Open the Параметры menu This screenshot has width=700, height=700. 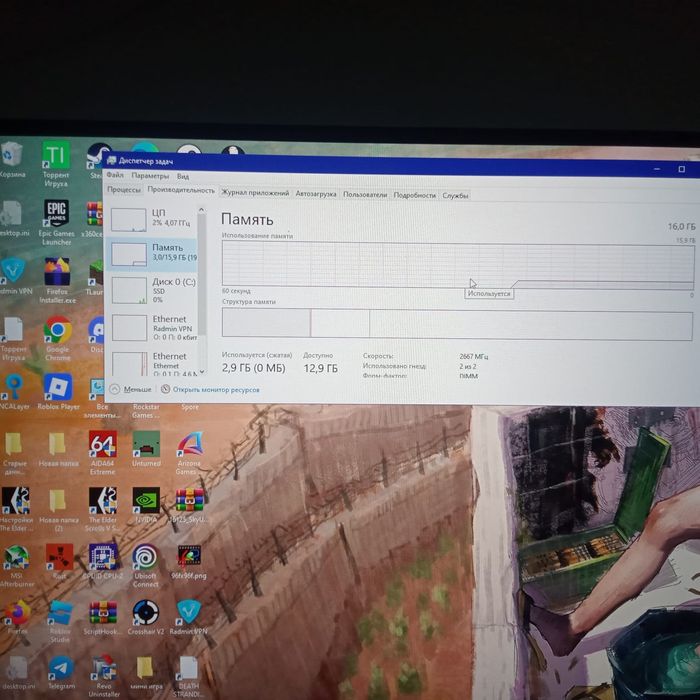coord(150,176)
